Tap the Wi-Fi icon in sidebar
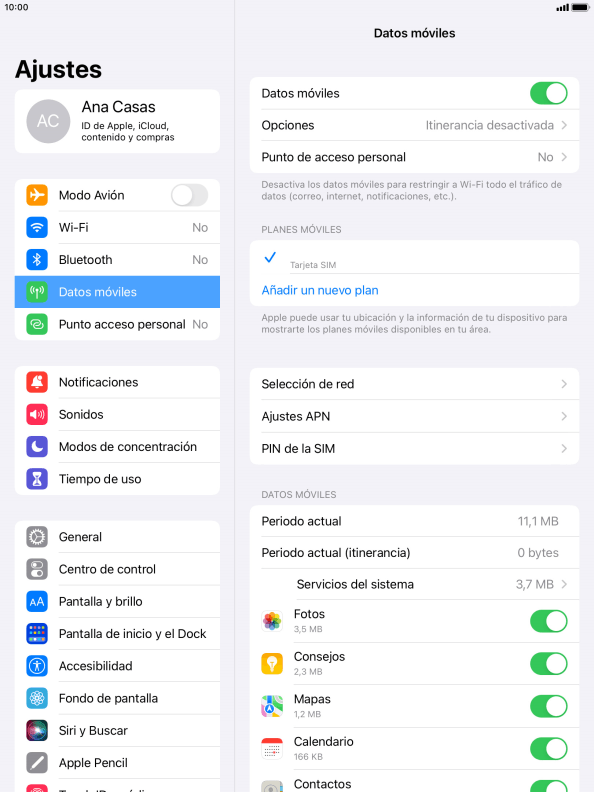 (37, 227)
